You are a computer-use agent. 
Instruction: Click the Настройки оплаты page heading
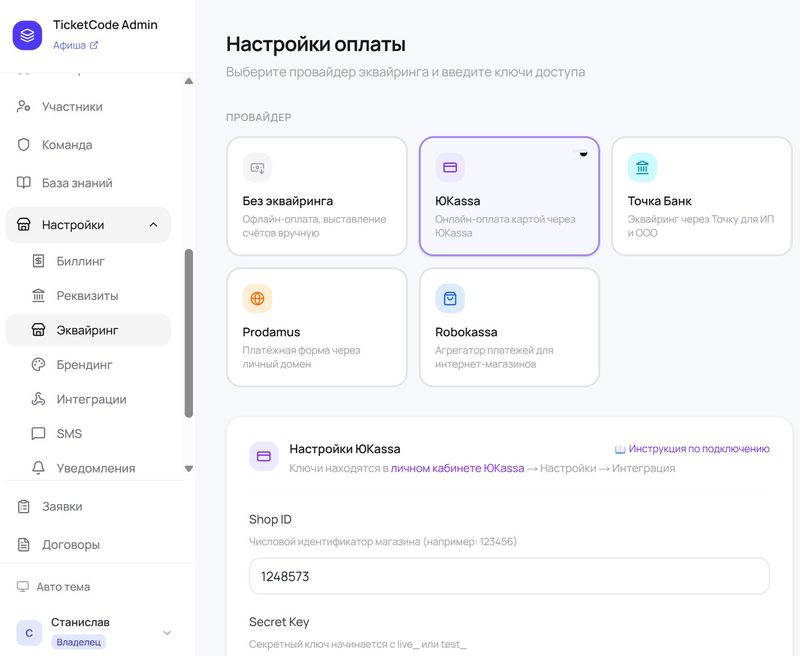(x=316, y=44)
